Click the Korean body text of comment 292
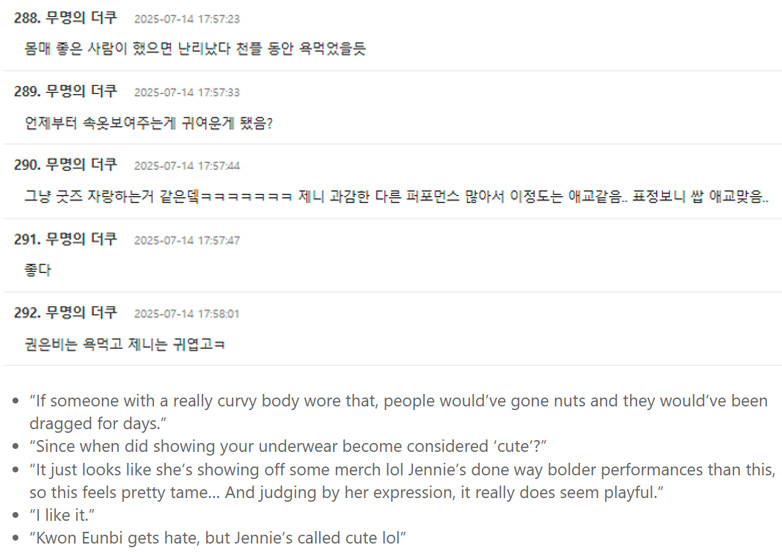This screenshot has height=552, width=782. (x=124, y=344)
